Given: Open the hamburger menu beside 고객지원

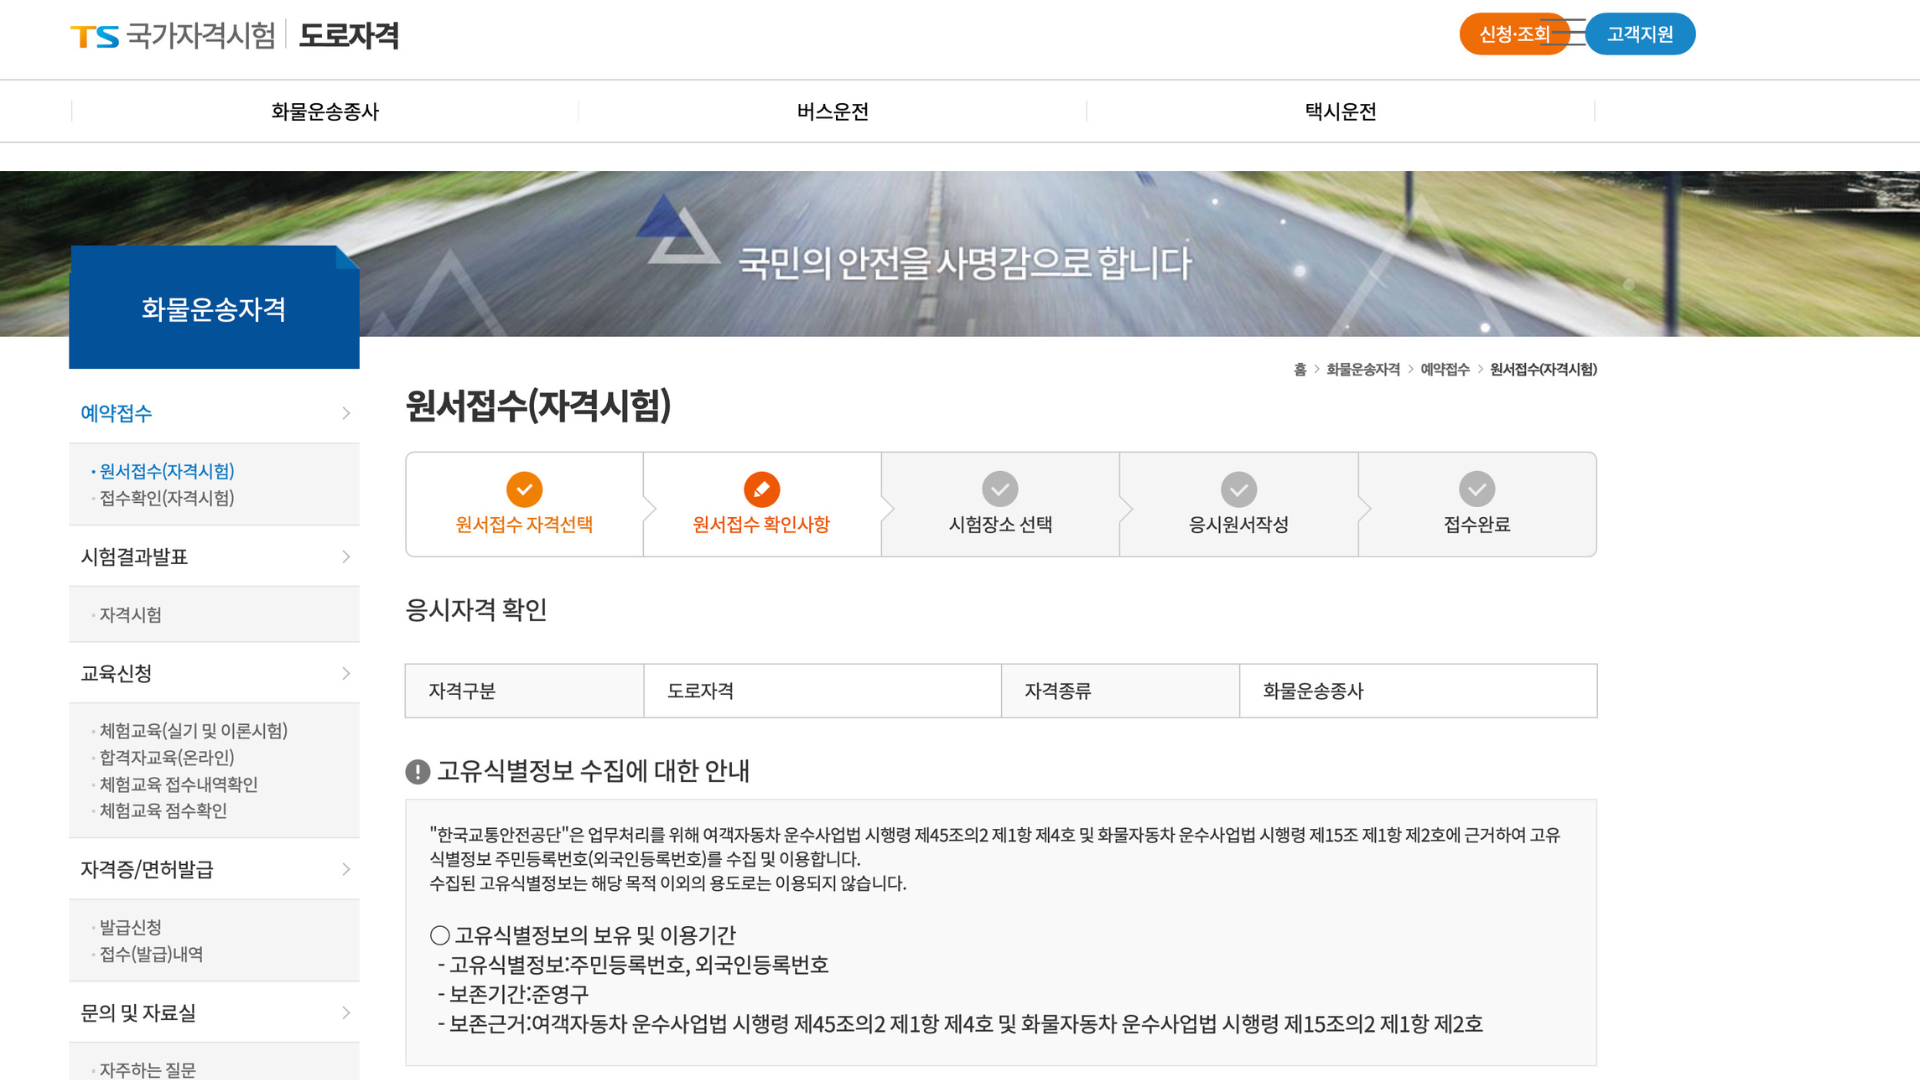Looking at the screenshot, I should [1574, 32].
